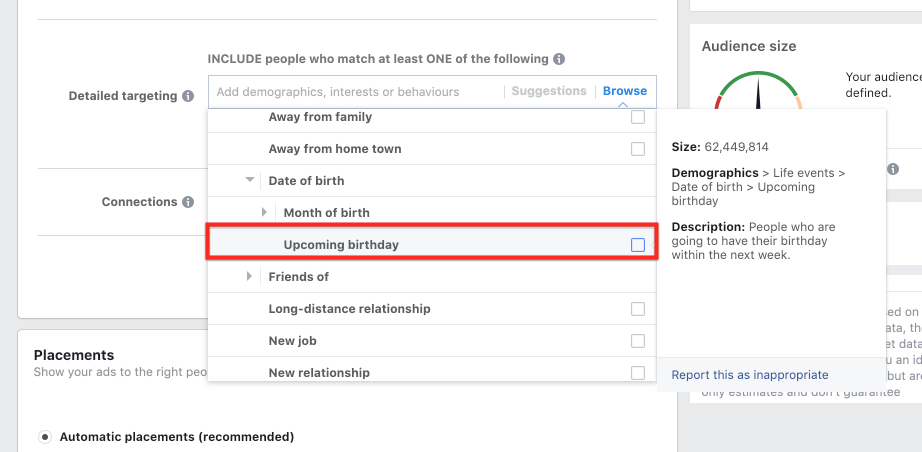Click info icon next to Detailed targeting
The width and height of the screenshot is (922, 452).
click(x=188, y=97)
